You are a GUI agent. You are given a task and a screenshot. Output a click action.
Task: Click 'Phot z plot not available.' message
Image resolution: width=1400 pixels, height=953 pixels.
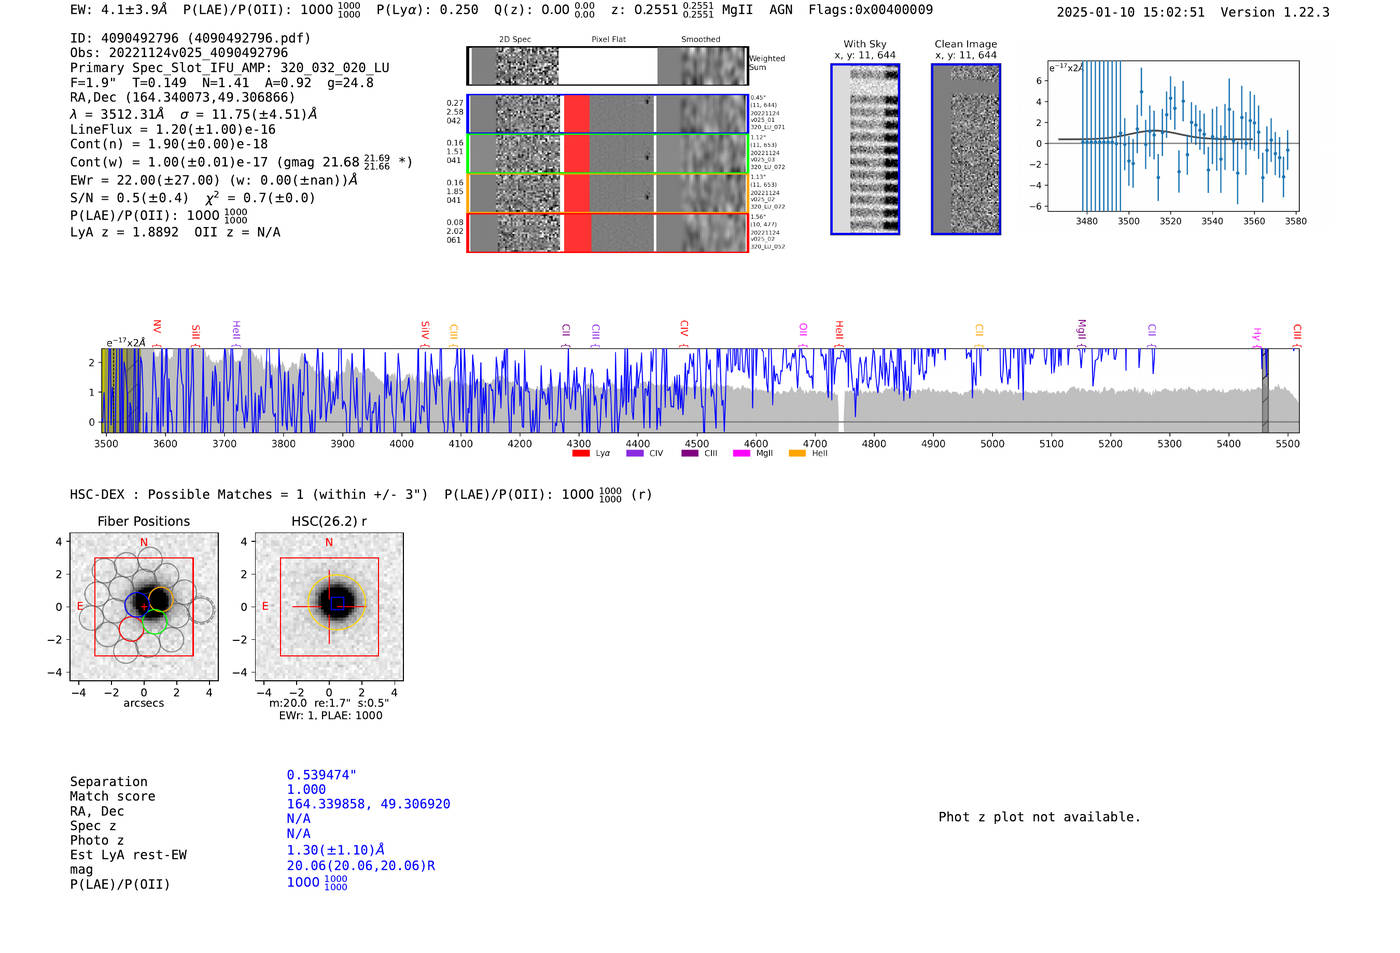(1039, 817)
